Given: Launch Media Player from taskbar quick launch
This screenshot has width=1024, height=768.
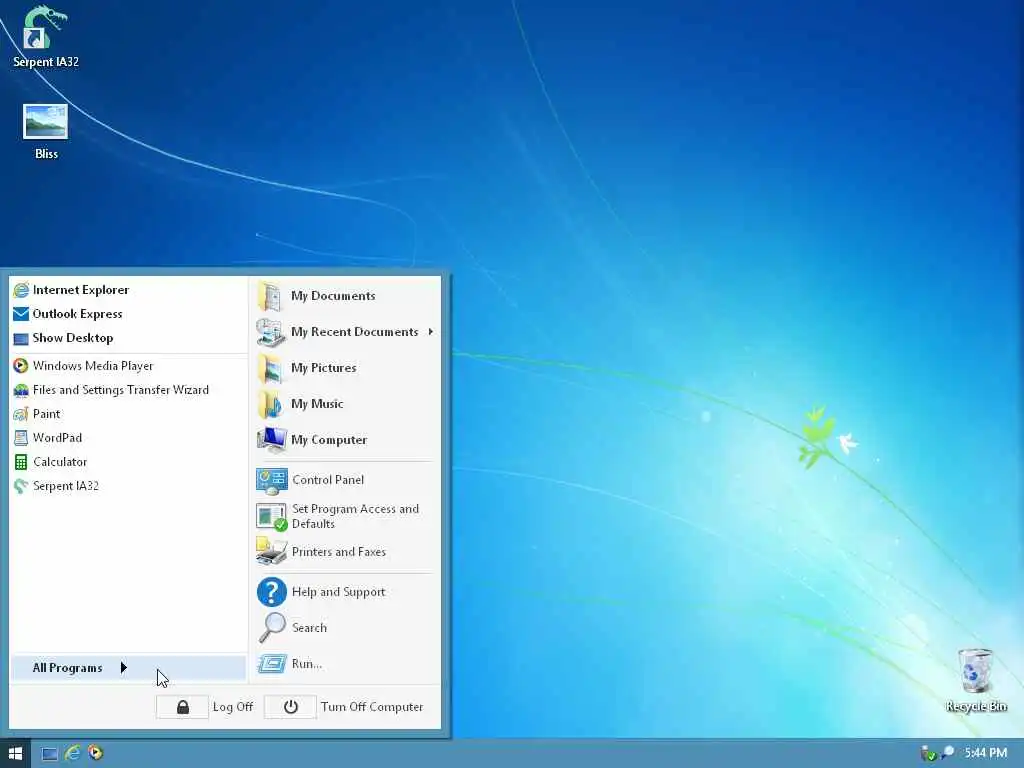Looking at the screenshot, I should [x=95, y=753].
